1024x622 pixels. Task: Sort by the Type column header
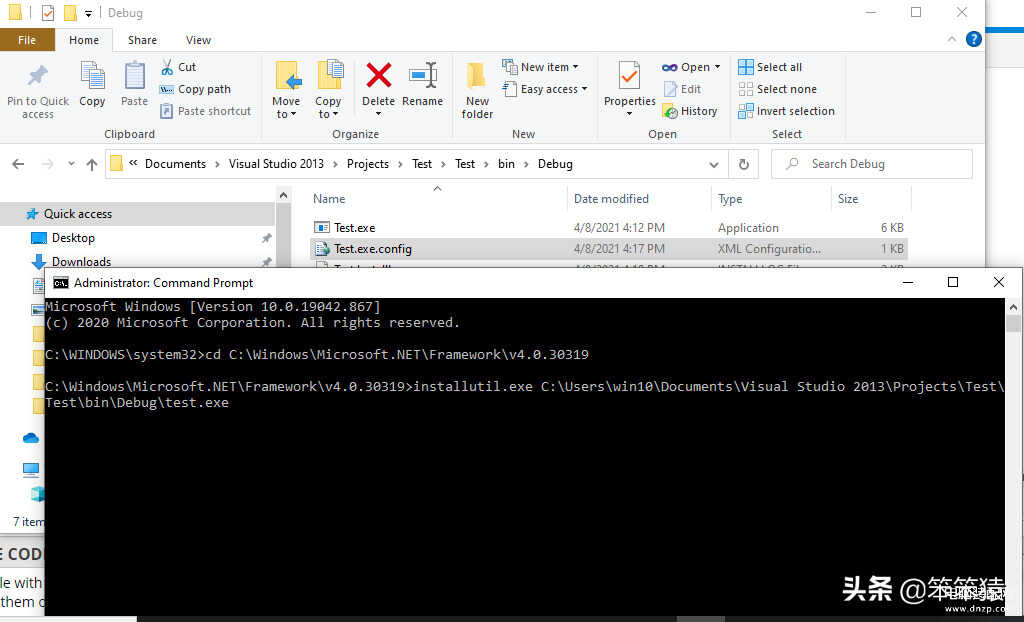tap(730, 199)
